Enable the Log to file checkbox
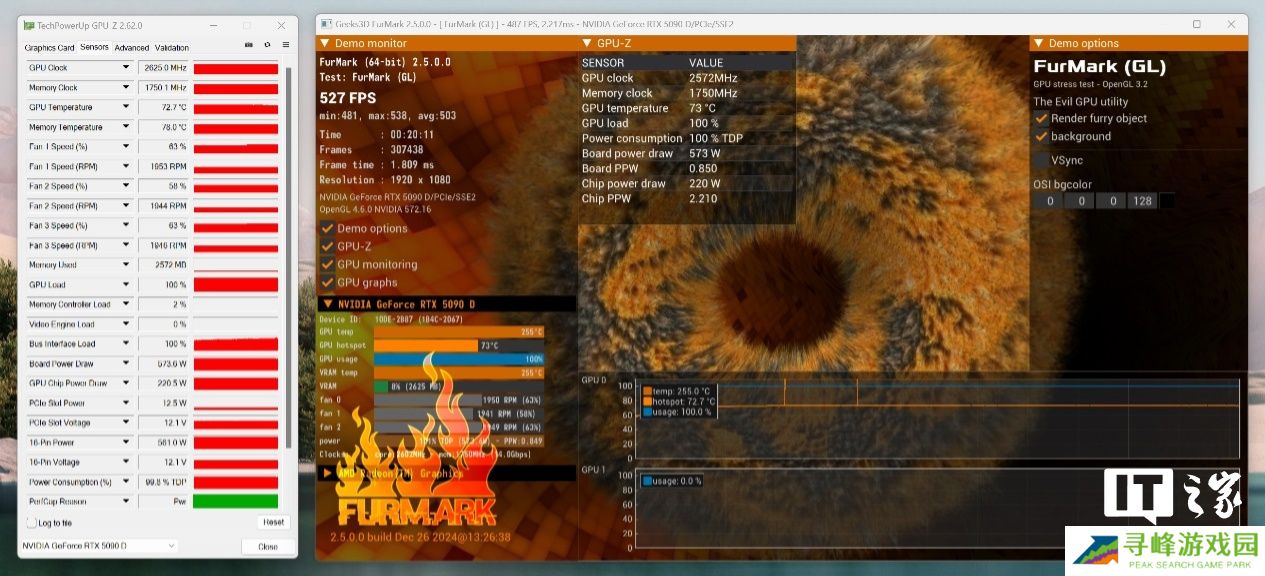 click(x=32, y=523)
